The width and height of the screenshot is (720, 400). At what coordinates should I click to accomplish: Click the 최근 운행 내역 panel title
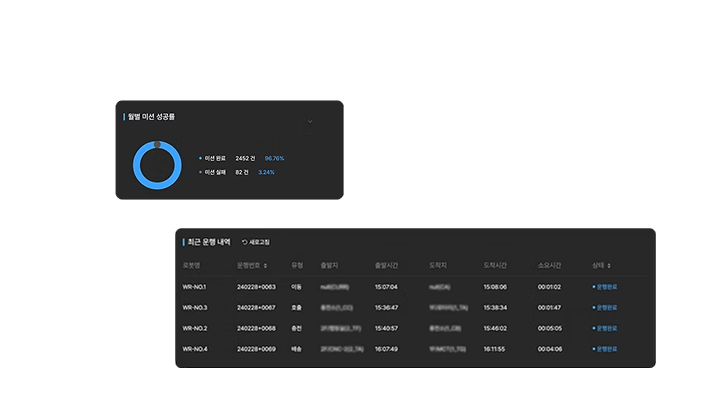[208, 242]
